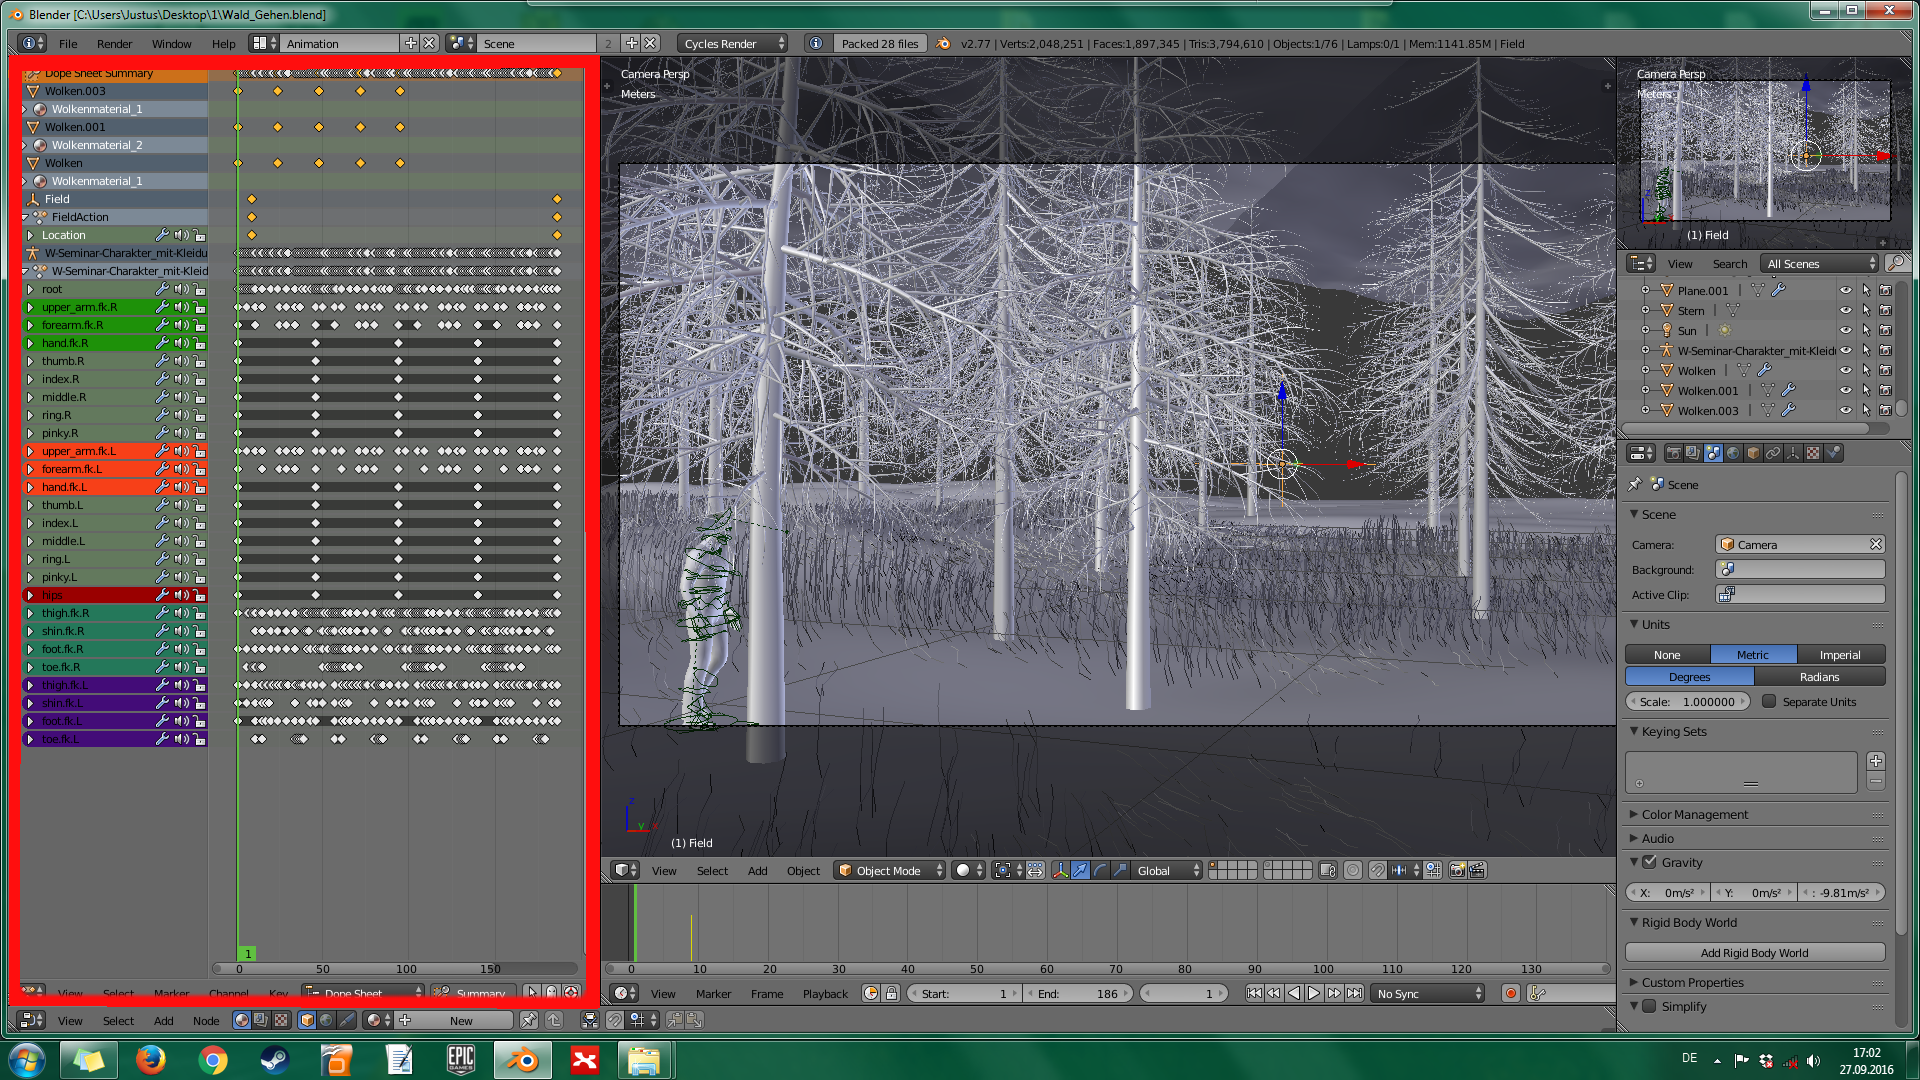This screenshot has width=1920, height=1080.
Task: Expand the Color Management panel
Action: (x=1694, y=814)
